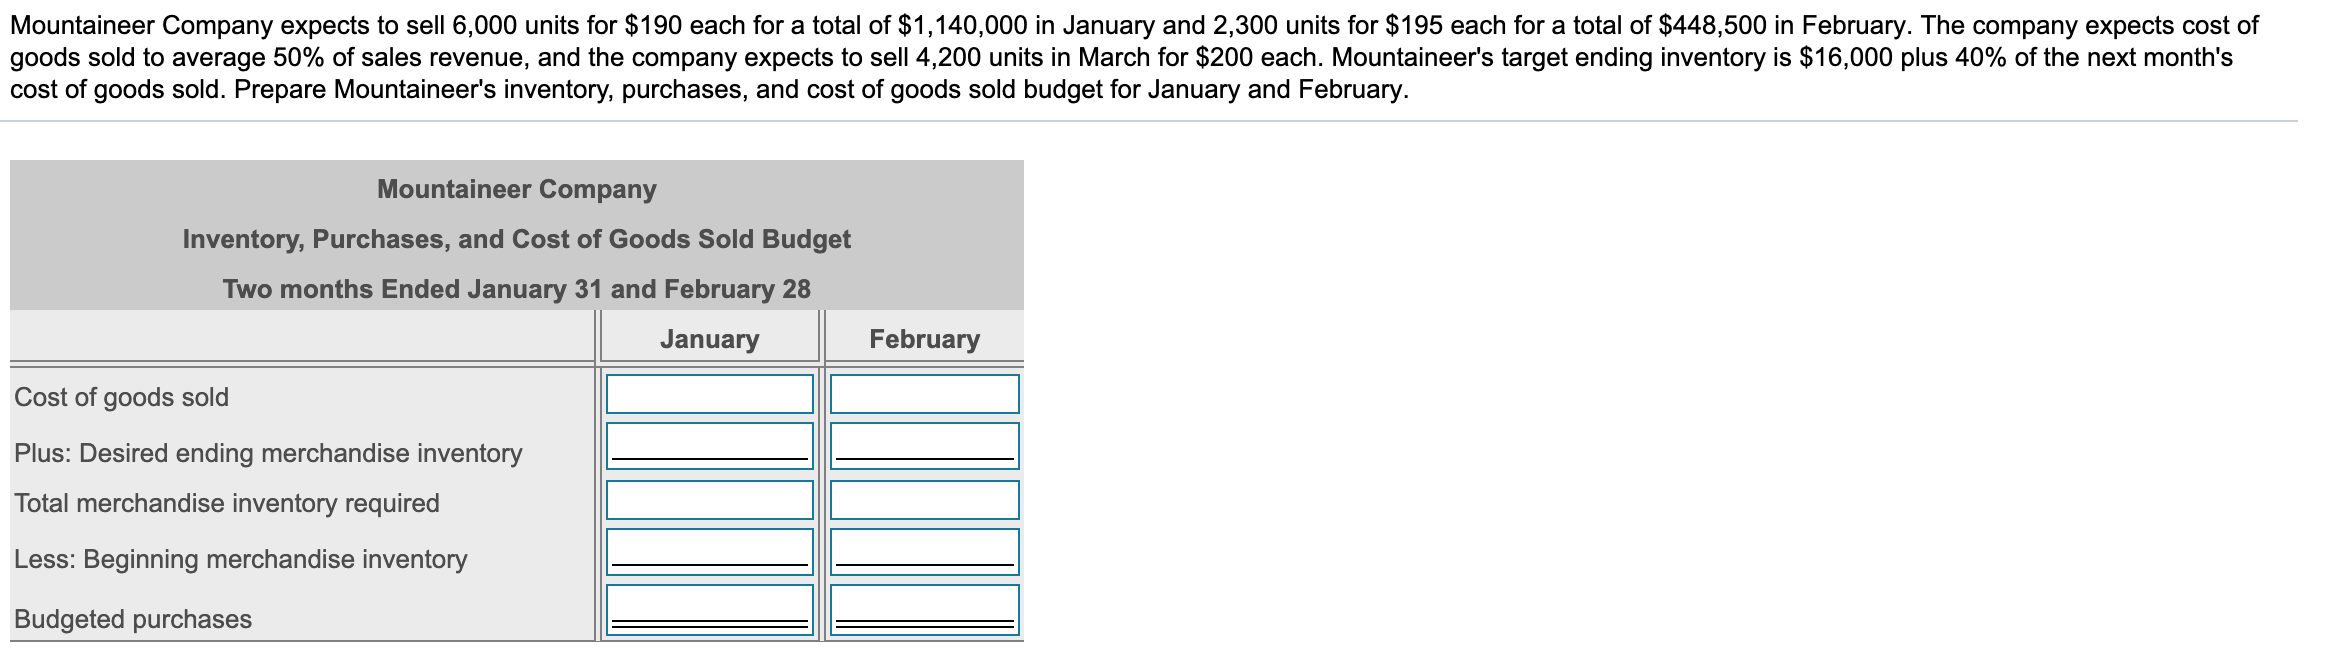Focus February Total merchandise inventory required input

(924, 500)
